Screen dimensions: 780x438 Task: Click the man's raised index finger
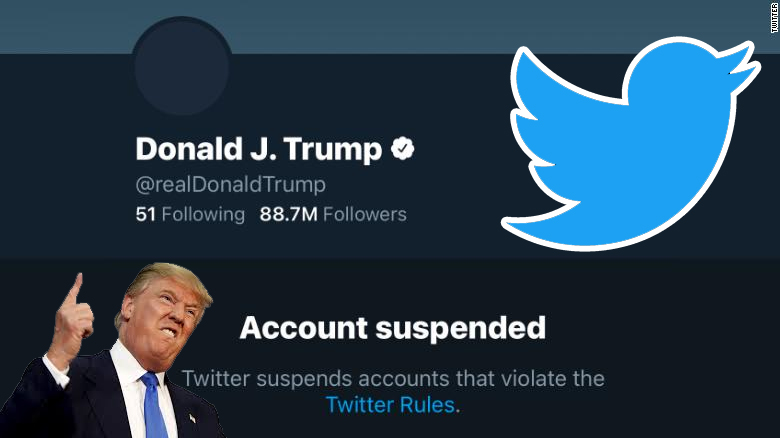click(x=74, y=291)
